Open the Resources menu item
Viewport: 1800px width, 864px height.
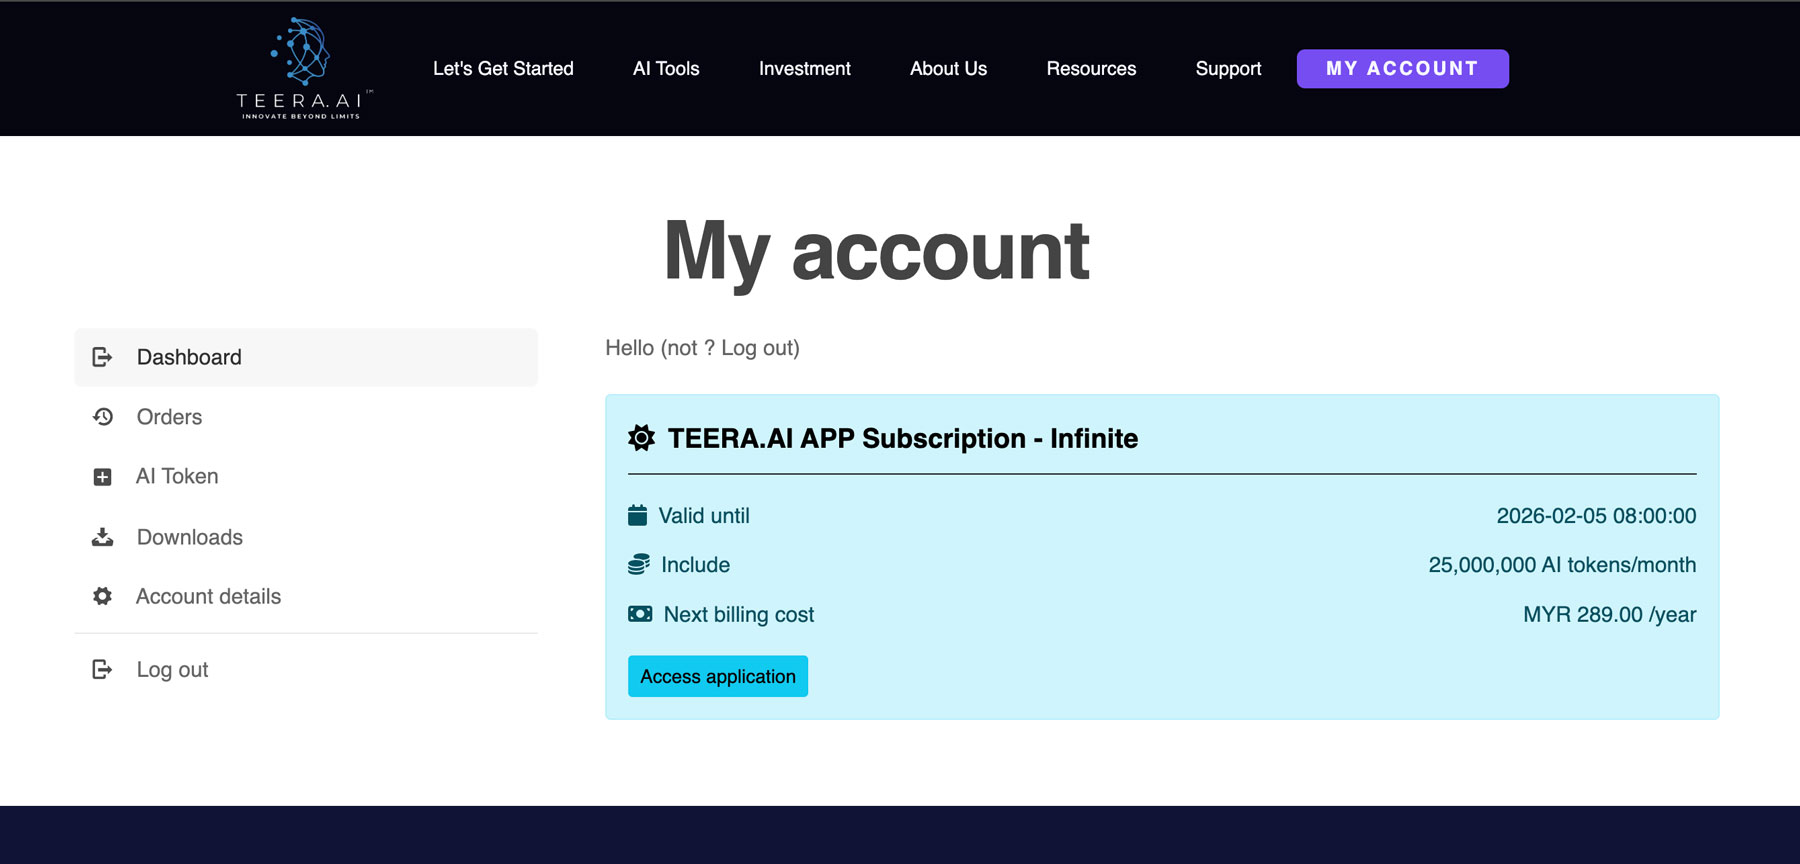coord(1091,69)
